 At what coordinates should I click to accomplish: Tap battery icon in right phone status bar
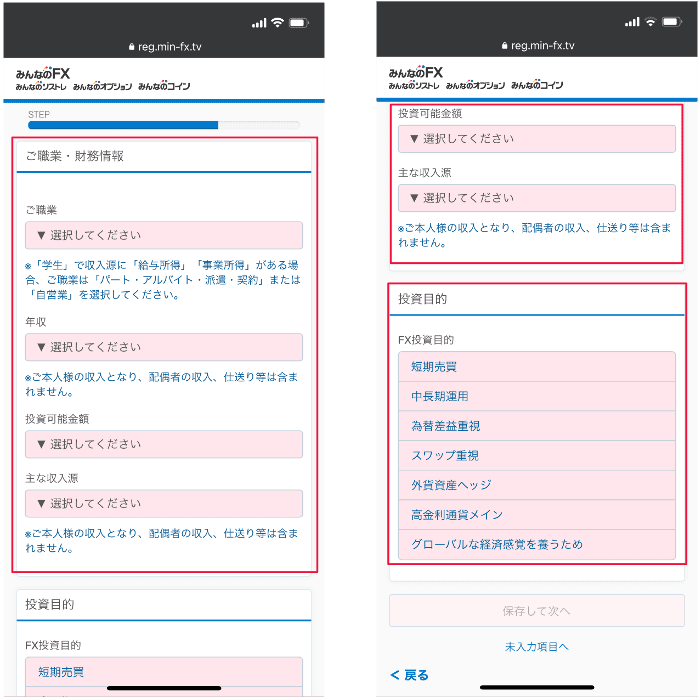tap(672, 21)
